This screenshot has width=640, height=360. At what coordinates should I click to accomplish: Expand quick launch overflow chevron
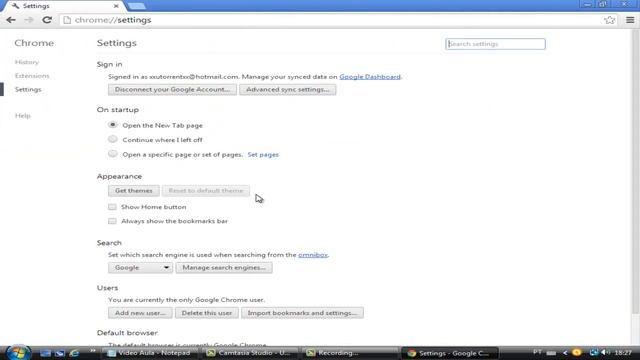[x=93, y=351]
